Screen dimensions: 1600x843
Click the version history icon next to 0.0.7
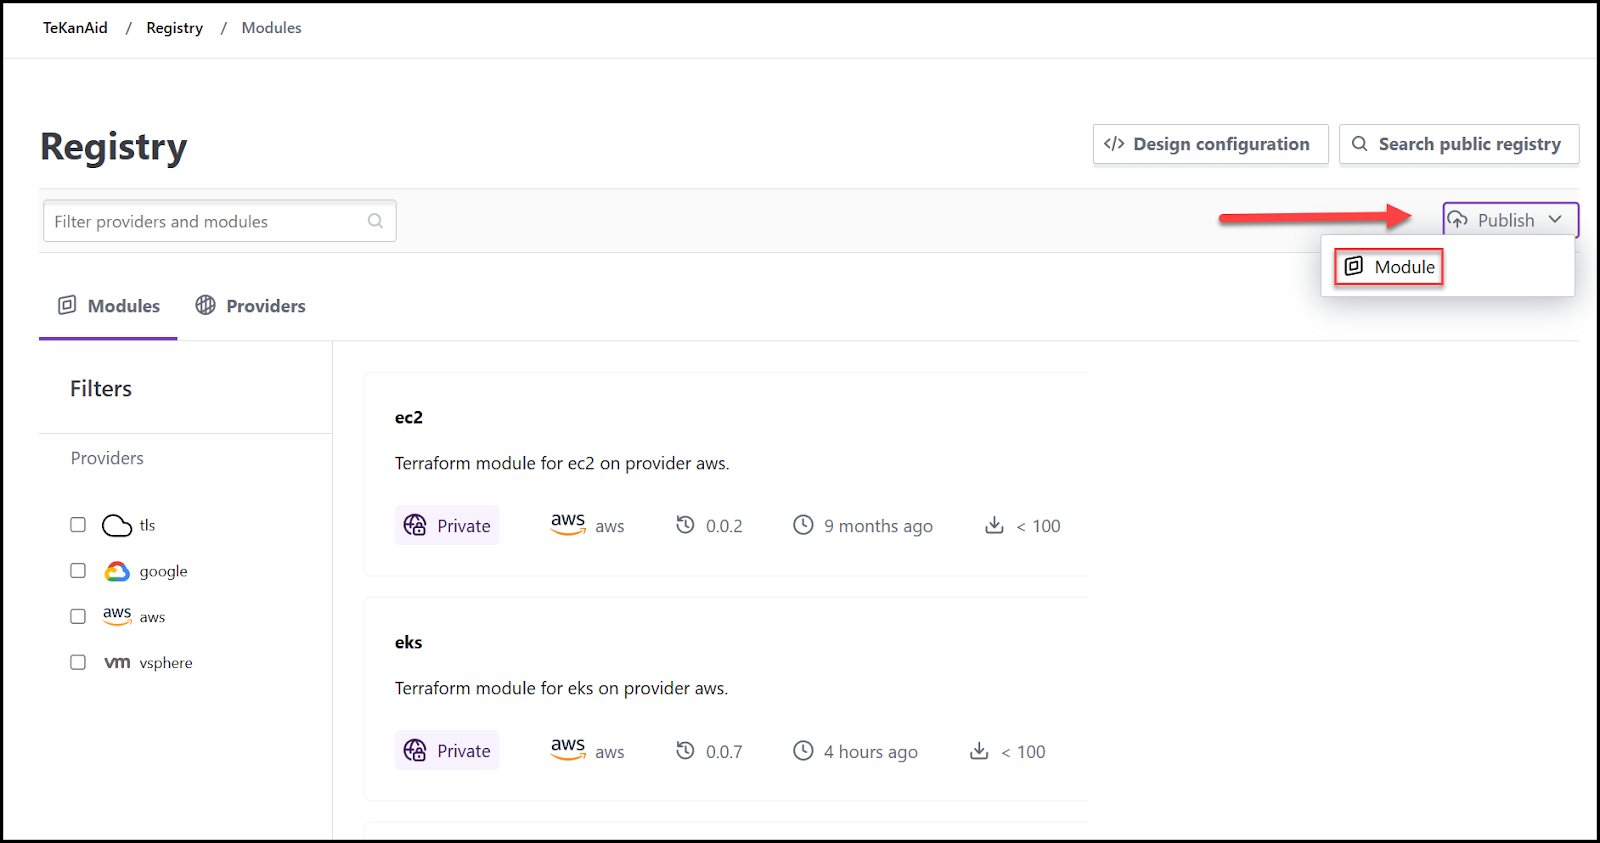[x=684, y=750]
